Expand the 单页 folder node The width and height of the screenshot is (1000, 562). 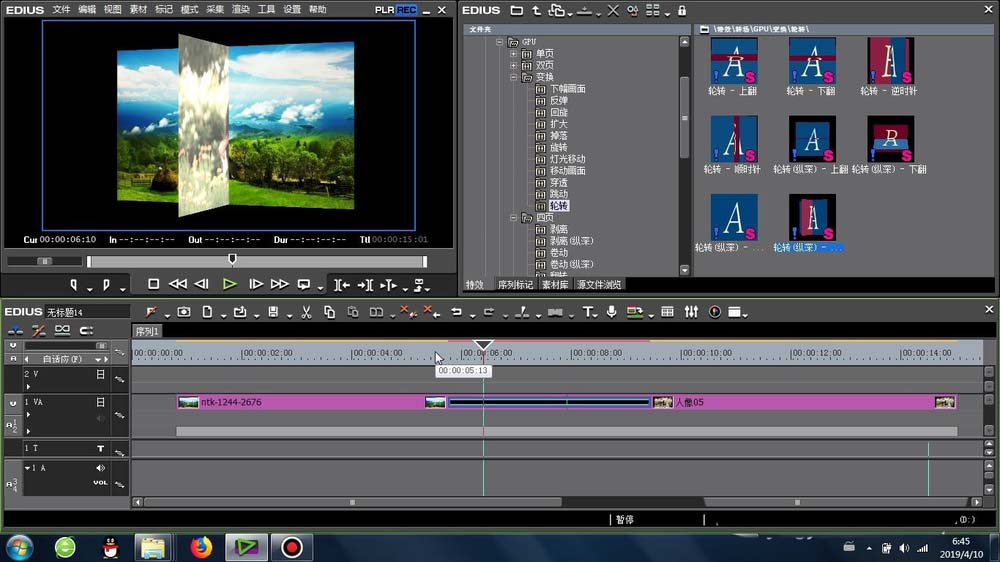click(514, 54)
